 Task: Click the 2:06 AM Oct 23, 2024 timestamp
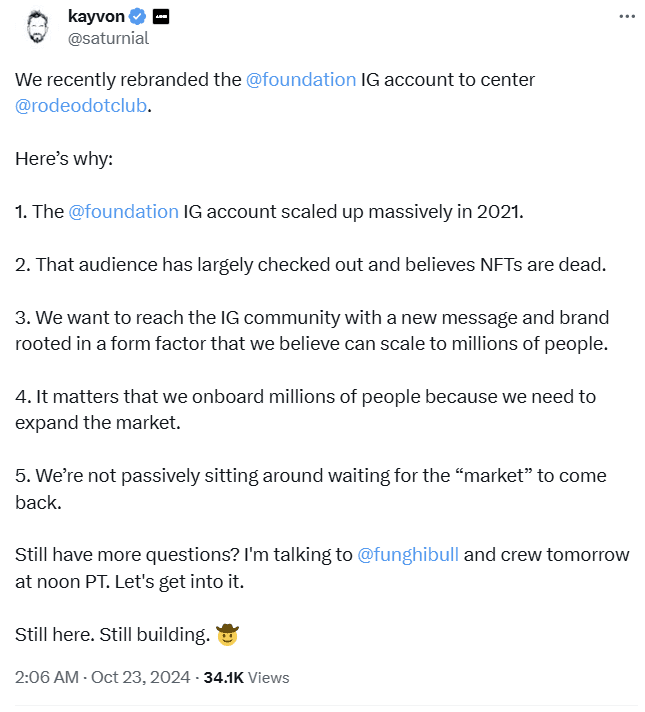point(102,677)
